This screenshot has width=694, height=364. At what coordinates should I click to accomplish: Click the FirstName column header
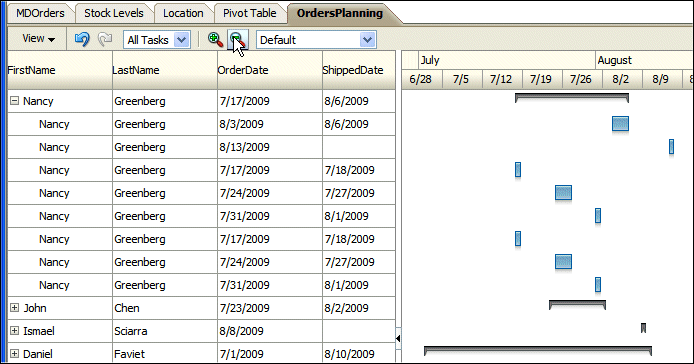pyautogui.click(x=60, y=70)
